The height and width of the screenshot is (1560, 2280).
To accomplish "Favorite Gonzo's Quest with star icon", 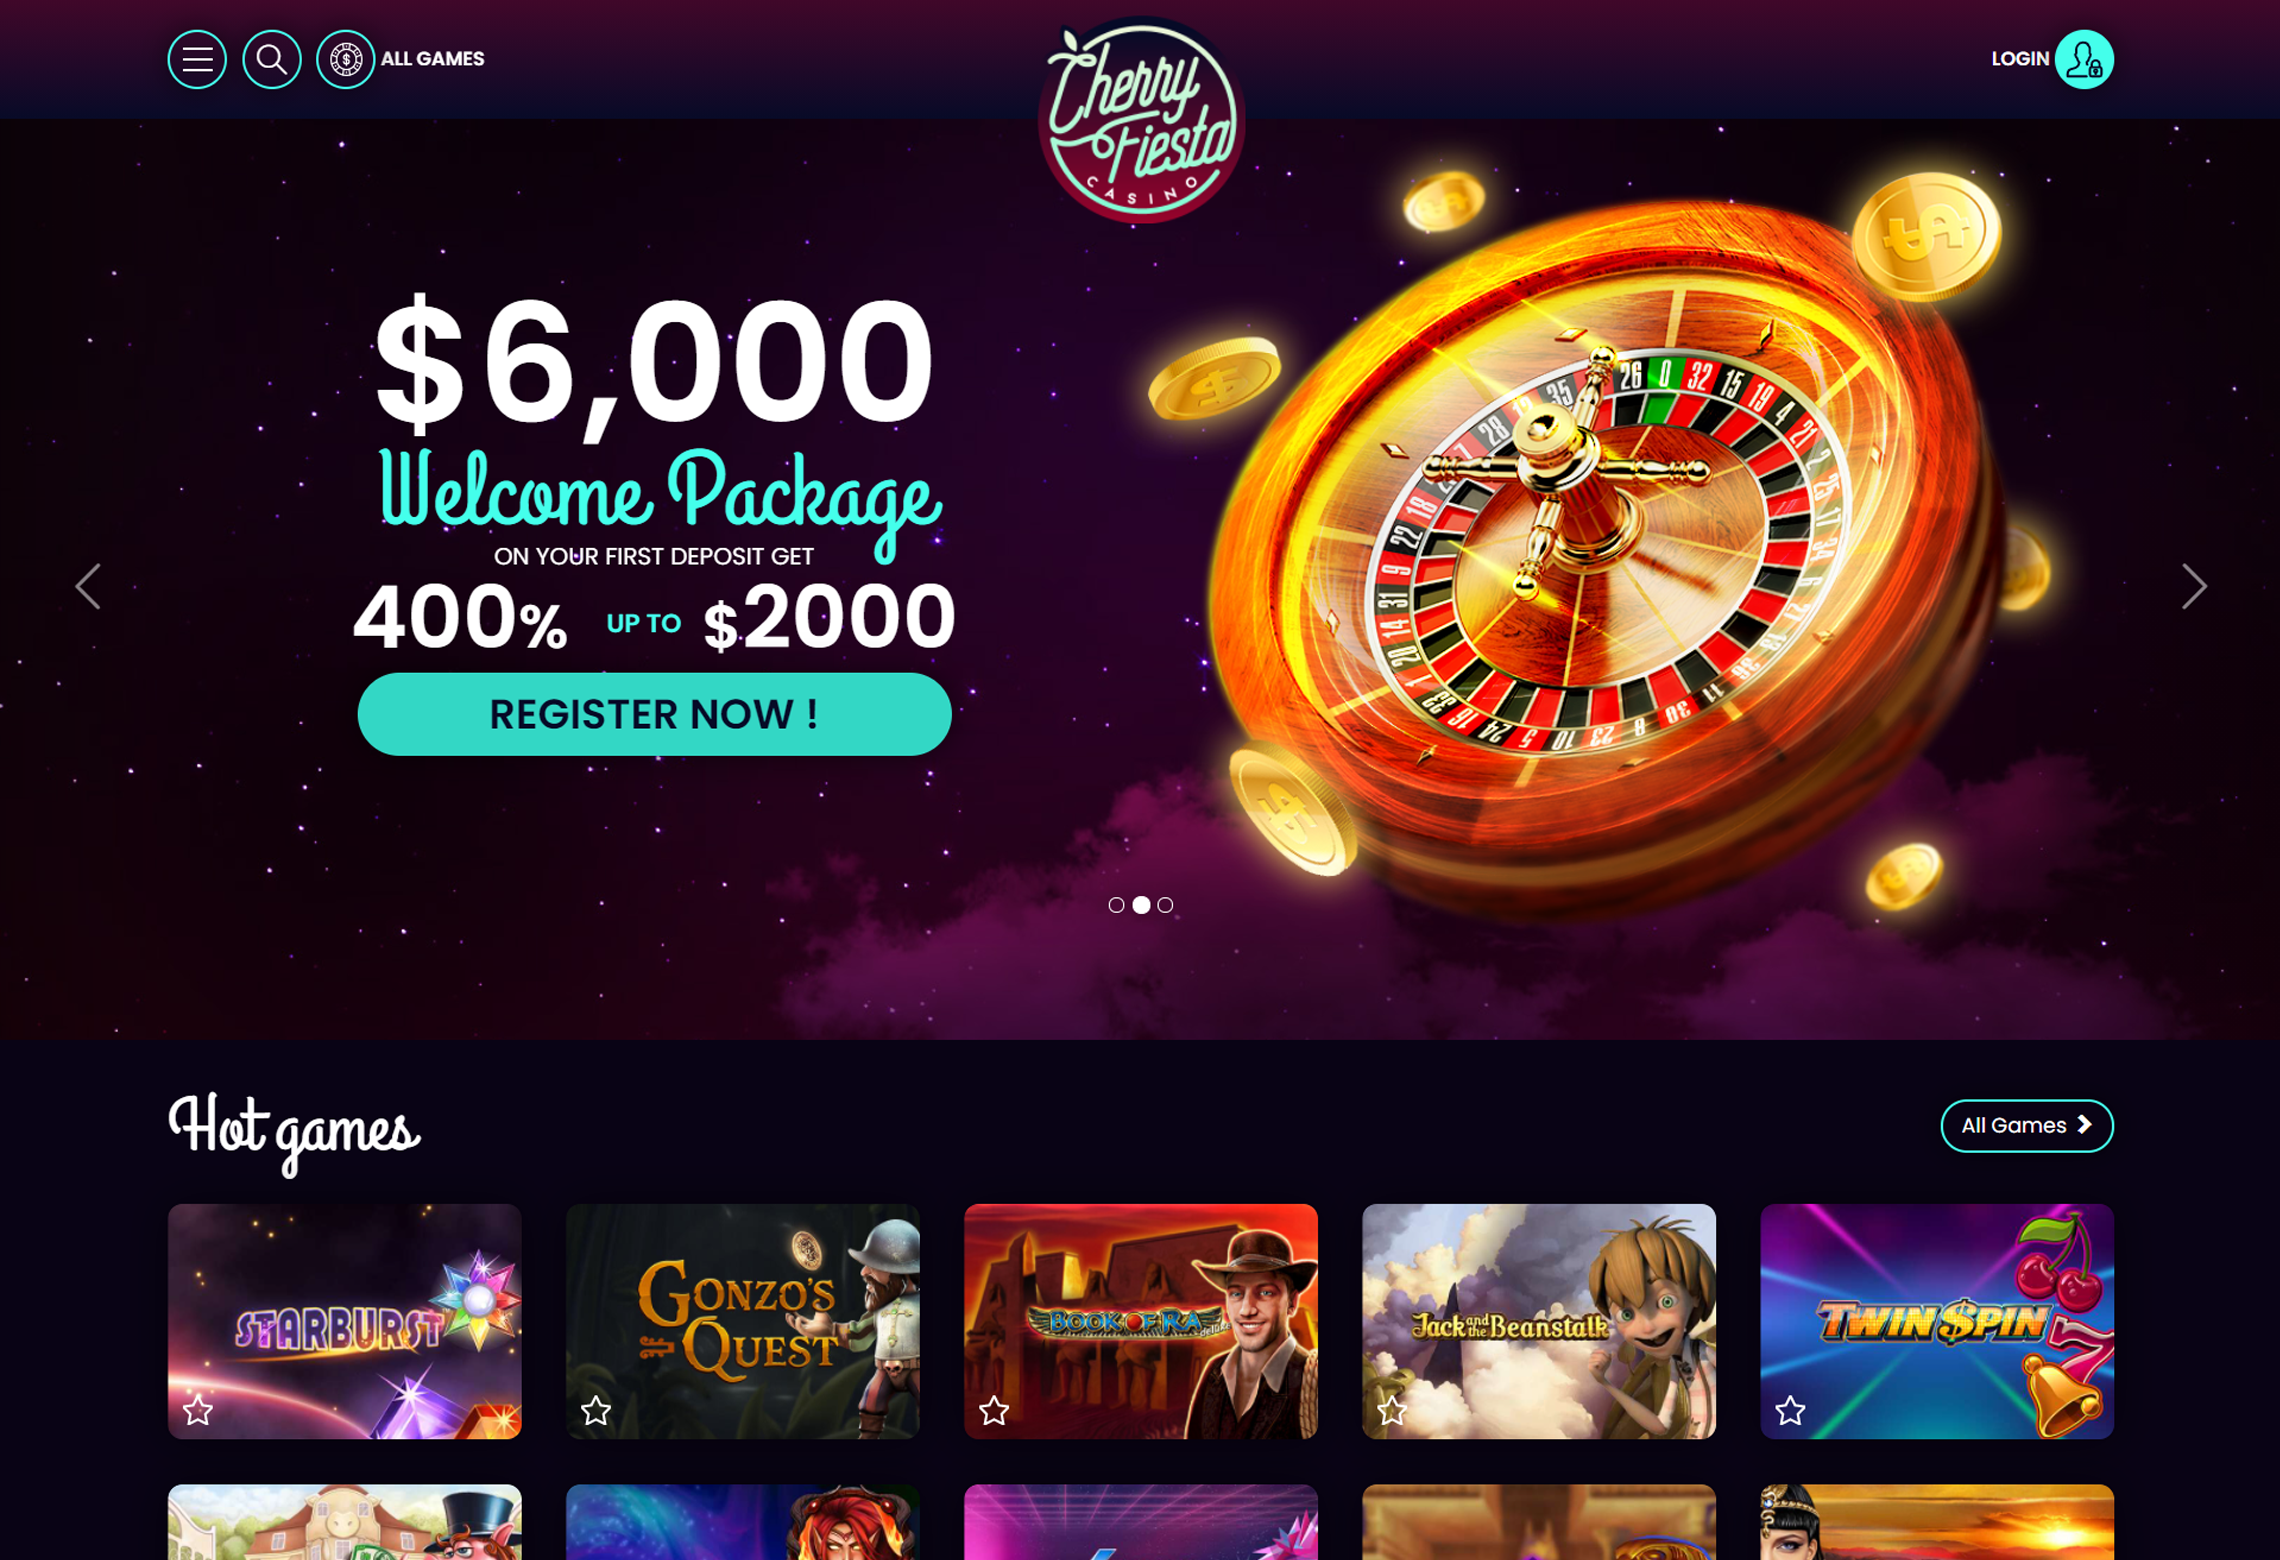I will 596,1410.
